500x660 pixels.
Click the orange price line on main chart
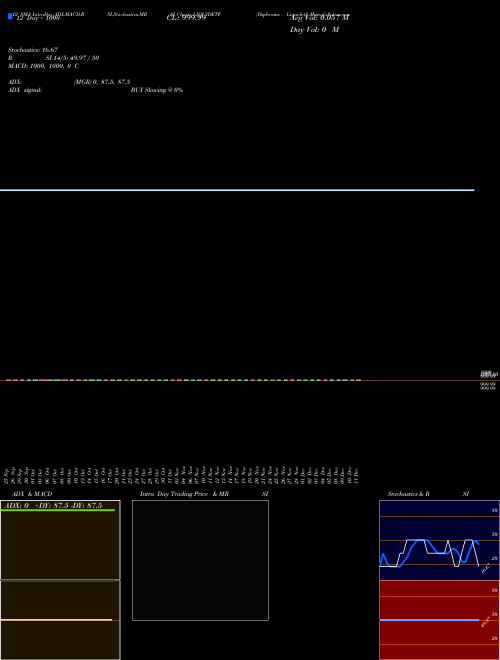[x=250, y=381]
